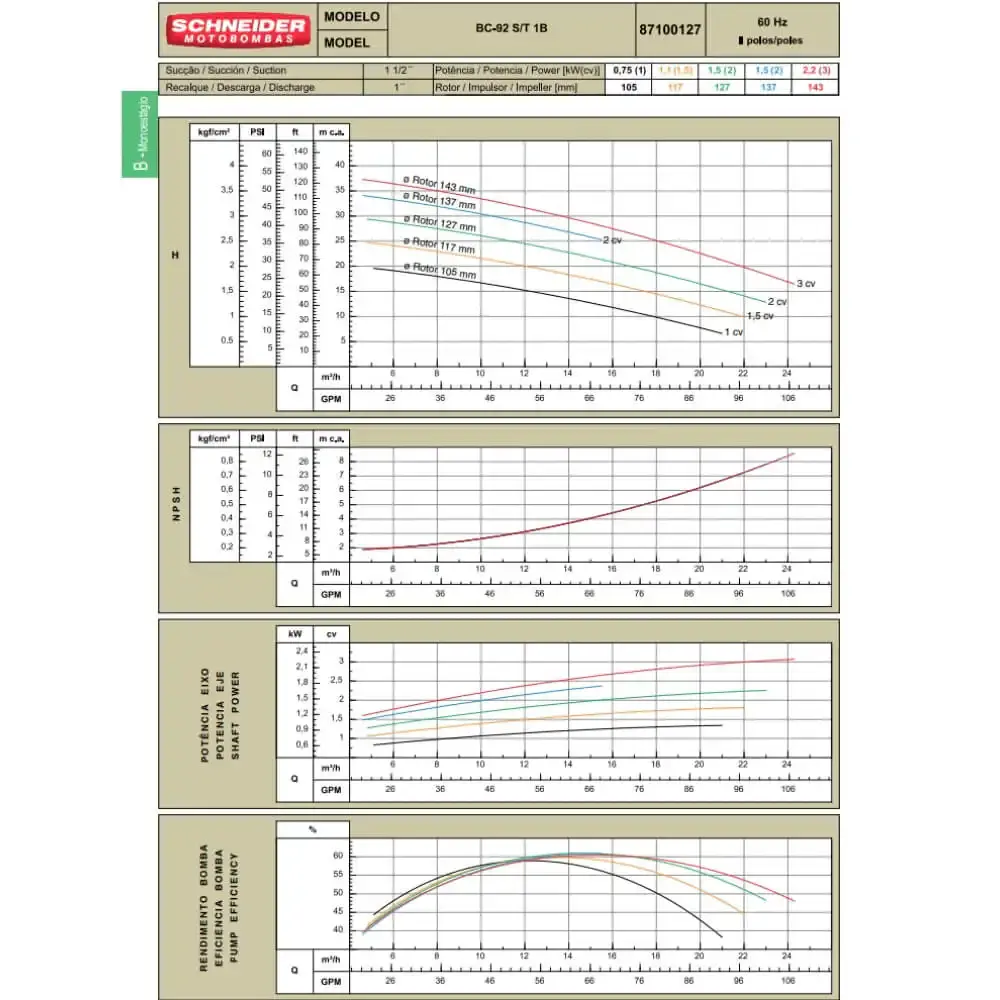
Task: Click the green 127 impeller diameter table cell
Action: pyautogui.click(x=722, y=87)
